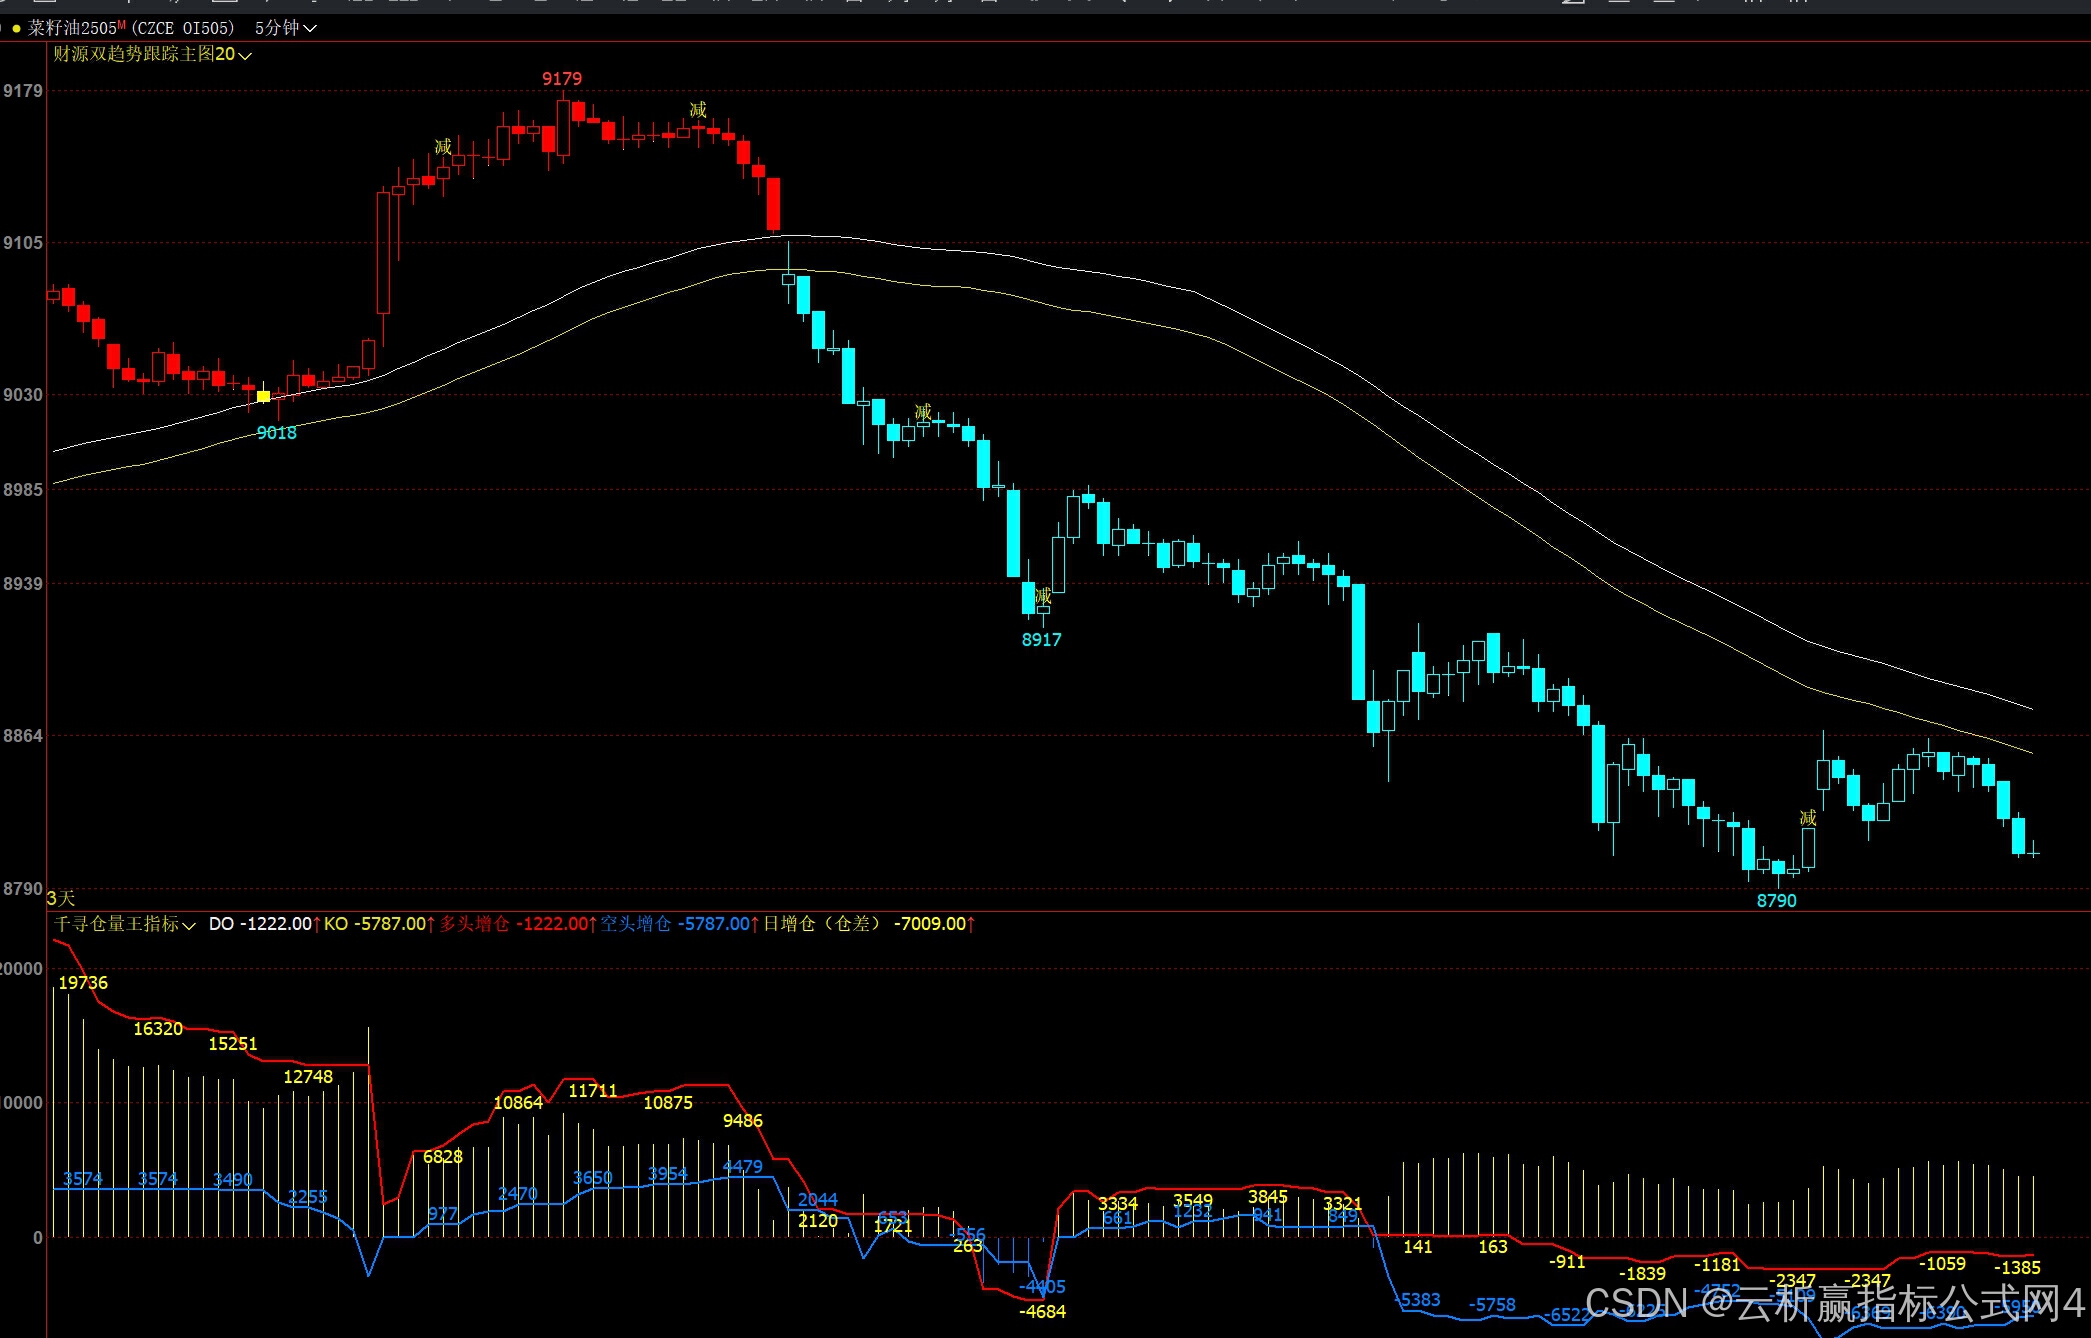2091x1338 pixels.
Task: Click the 9179 high price label
Action: coord(562,78)
